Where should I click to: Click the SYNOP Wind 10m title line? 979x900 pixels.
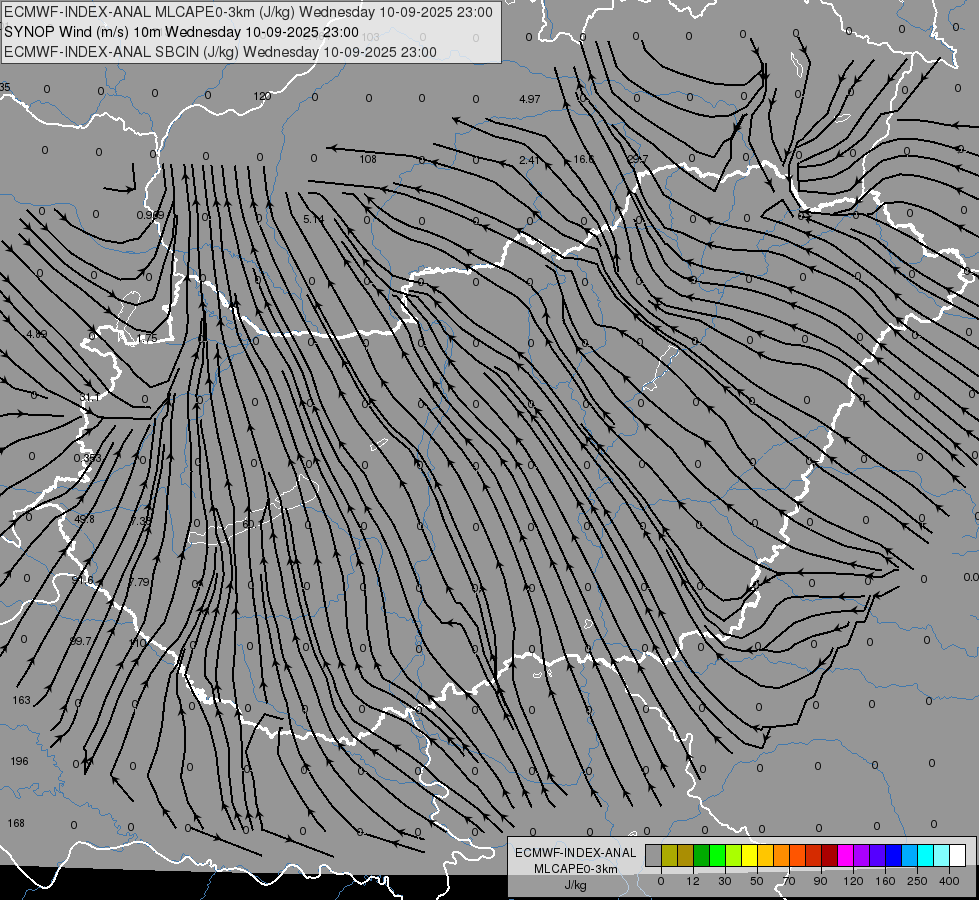(x=182, y=32)
